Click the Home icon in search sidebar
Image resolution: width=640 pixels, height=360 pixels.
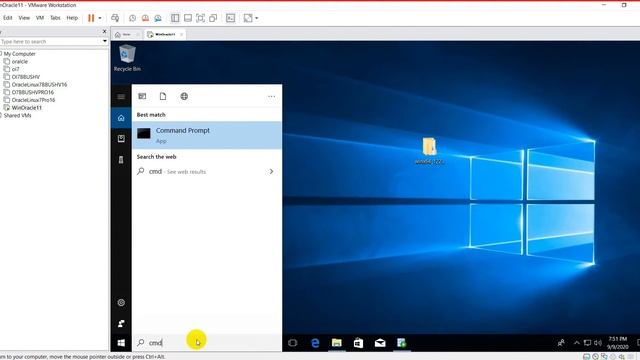(x=121, y=118)
